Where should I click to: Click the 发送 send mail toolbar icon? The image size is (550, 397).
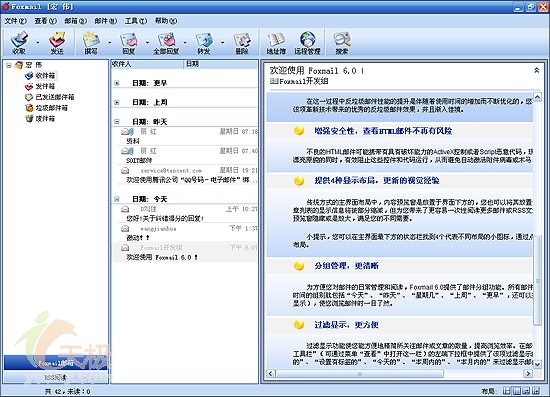point(57,42)
